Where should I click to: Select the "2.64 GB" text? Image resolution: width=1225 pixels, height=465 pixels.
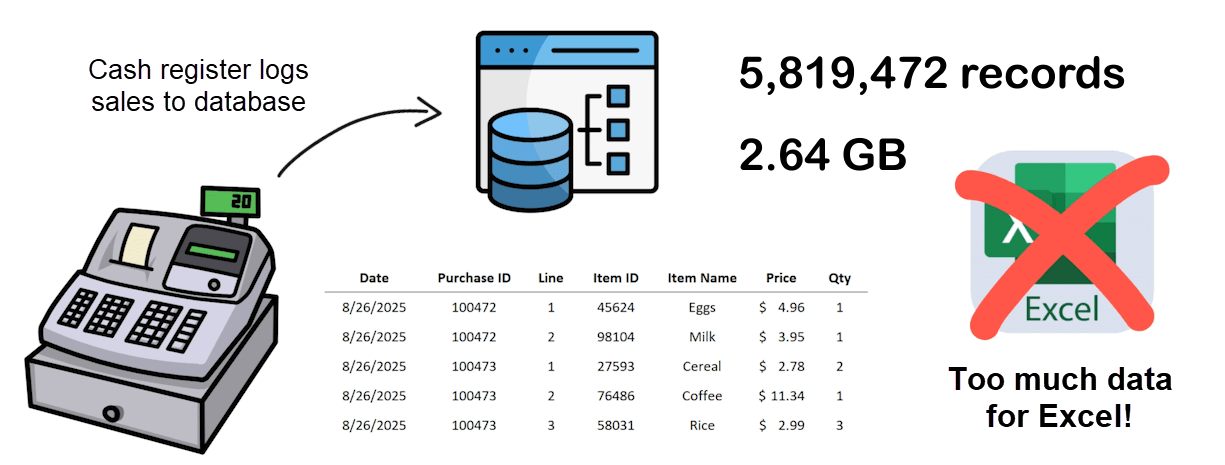tap(823, 154)
